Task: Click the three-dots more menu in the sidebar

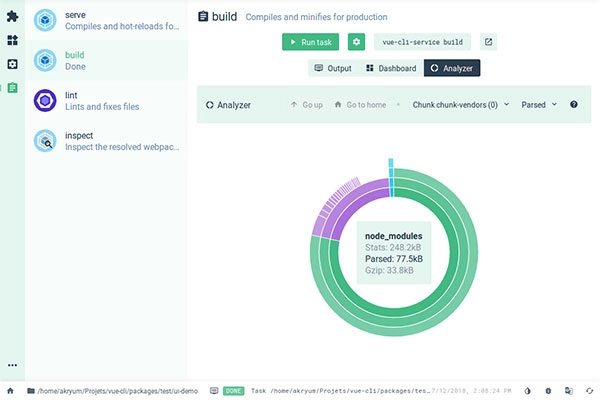Action: tap(12, 365)
